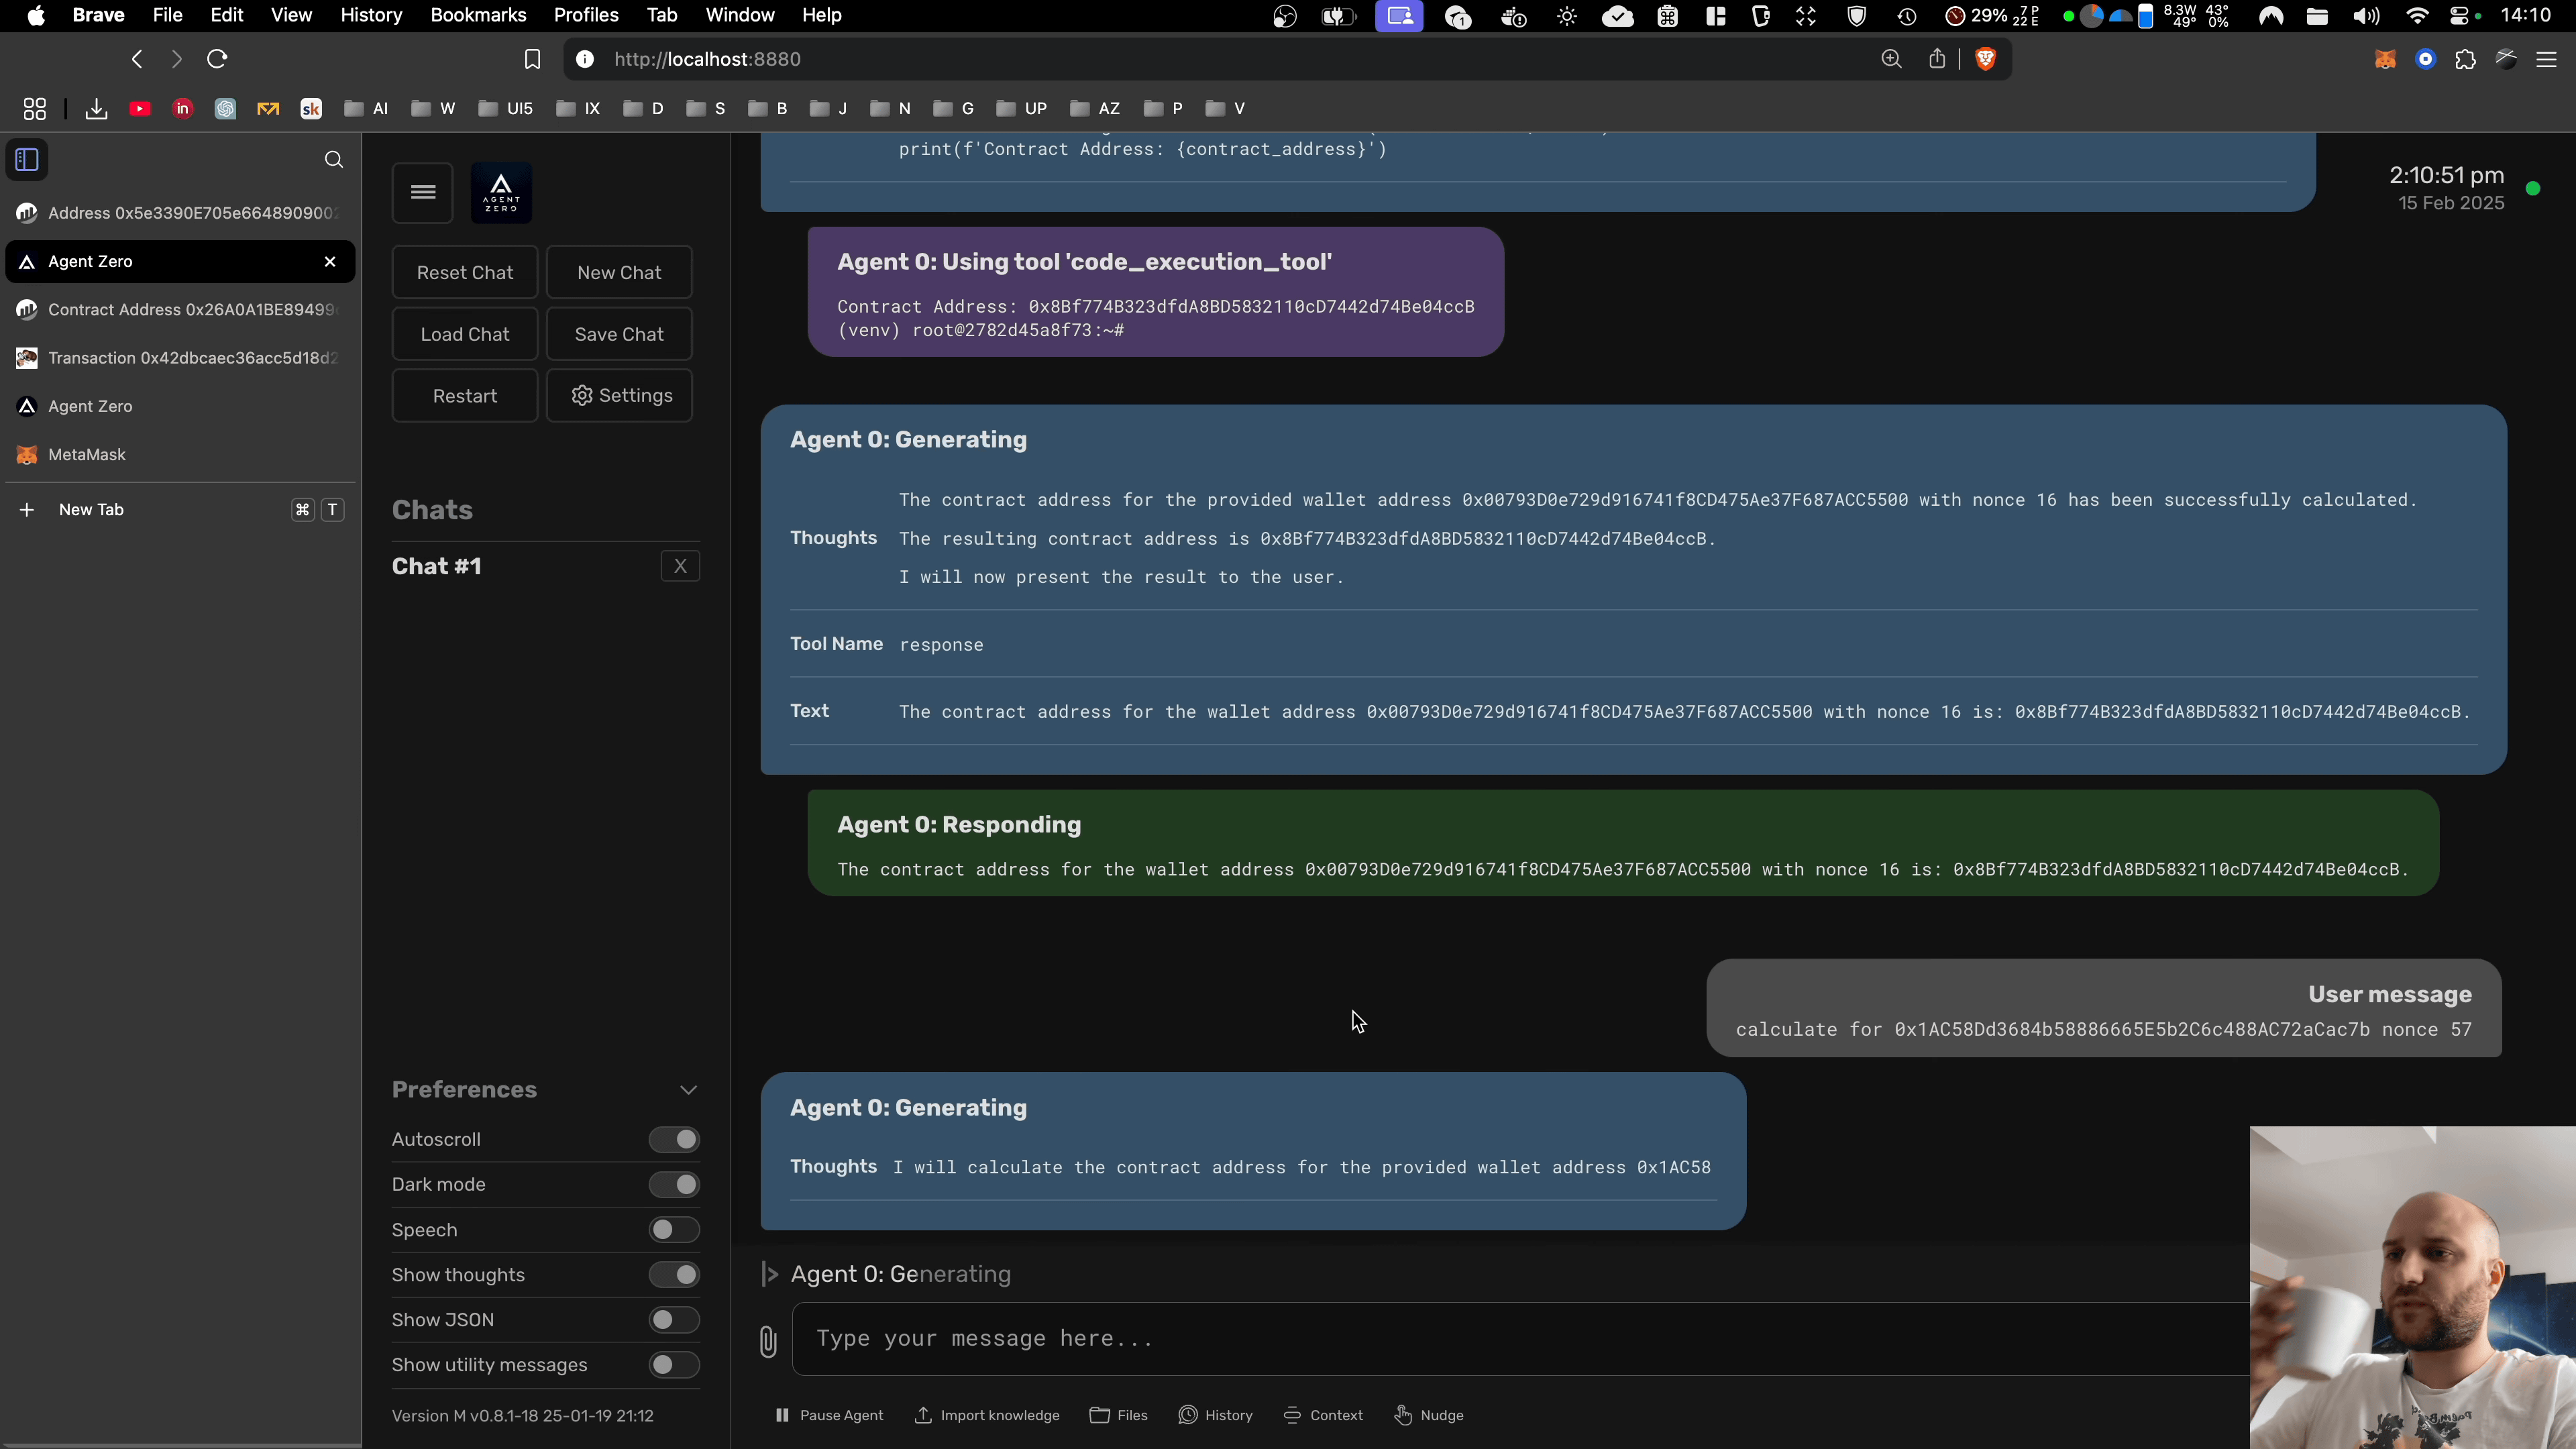Turn on Show JSON toggle
The height and width of the screenshot is (1449, 2576).
click(674, 1320)
